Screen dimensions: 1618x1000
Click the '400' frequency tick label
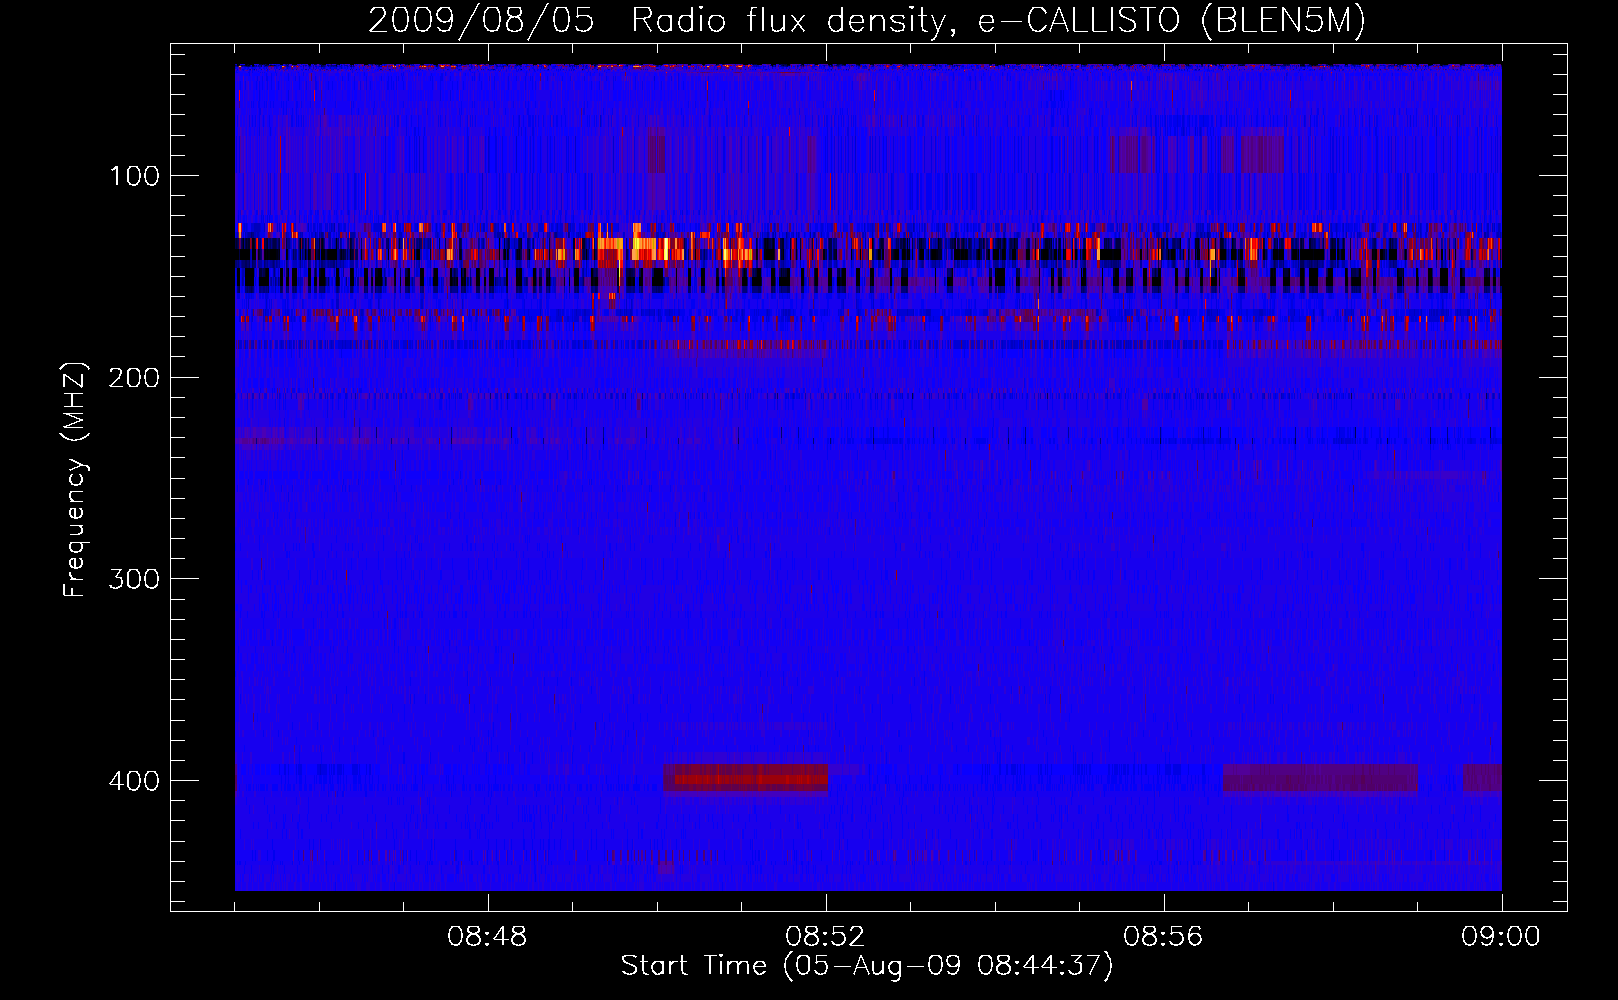[134, 781]
